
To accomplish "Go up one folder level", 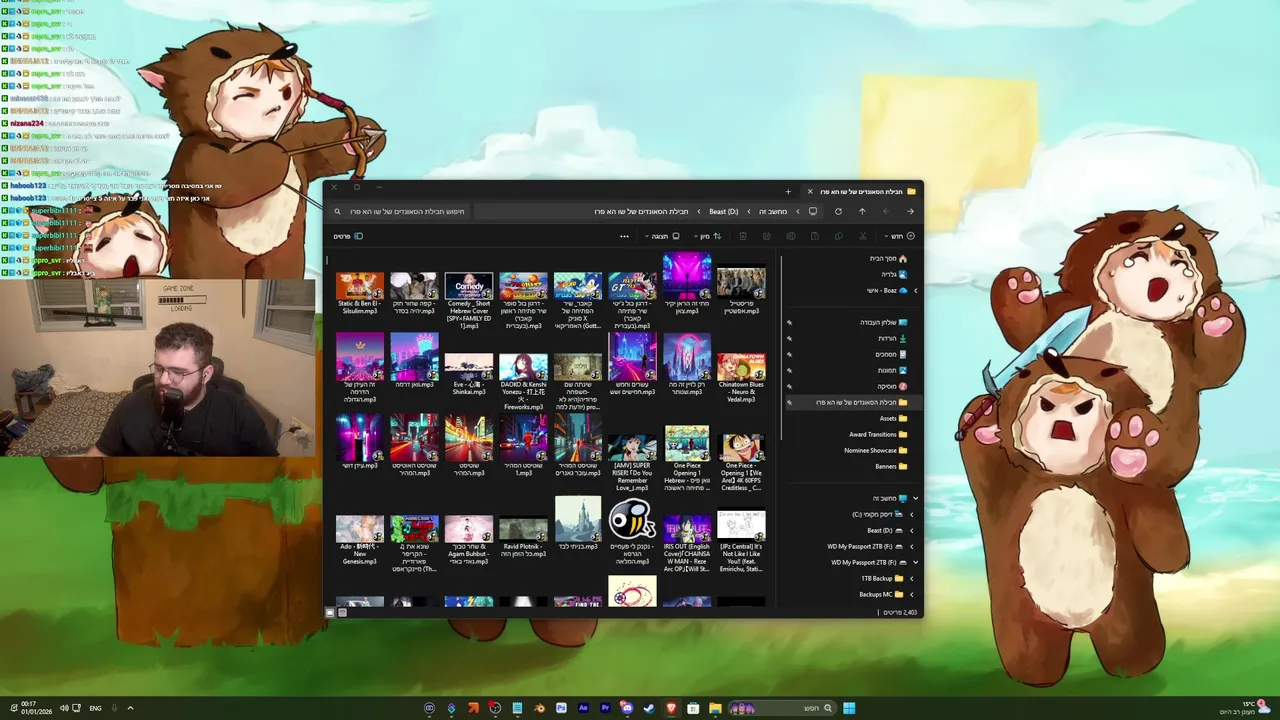I will [x=862, y=211].
